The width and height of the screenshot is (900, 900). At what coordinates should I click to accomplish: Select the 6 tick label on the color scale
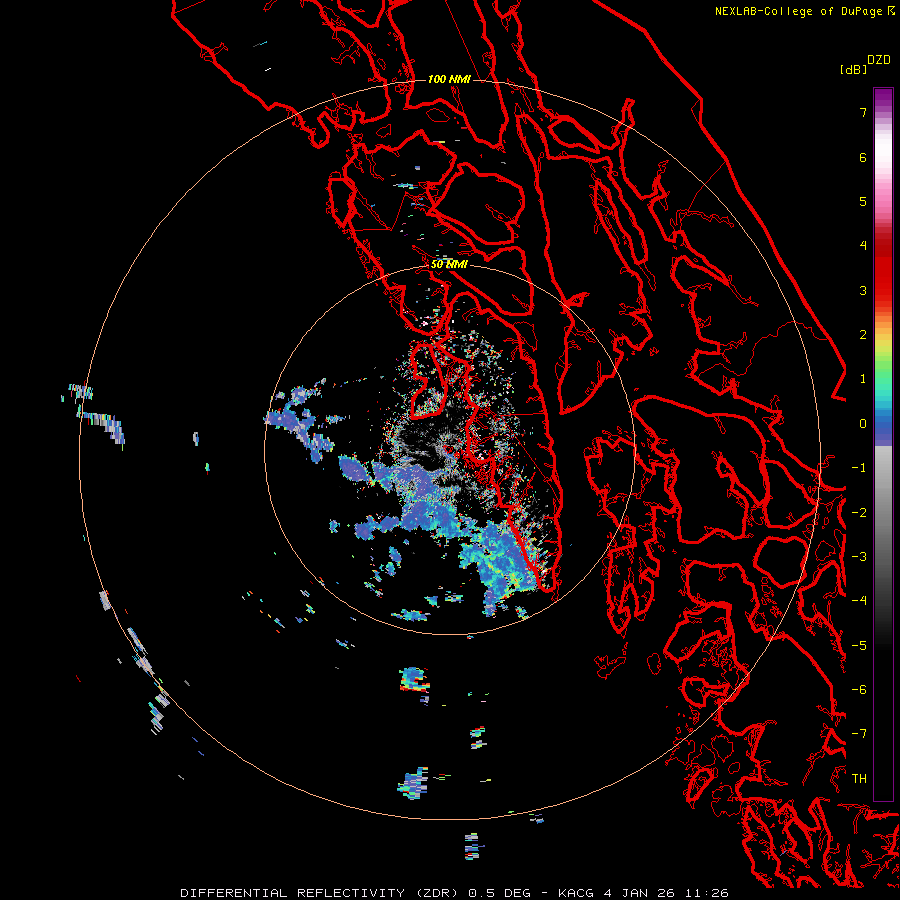tap(863, 157)
